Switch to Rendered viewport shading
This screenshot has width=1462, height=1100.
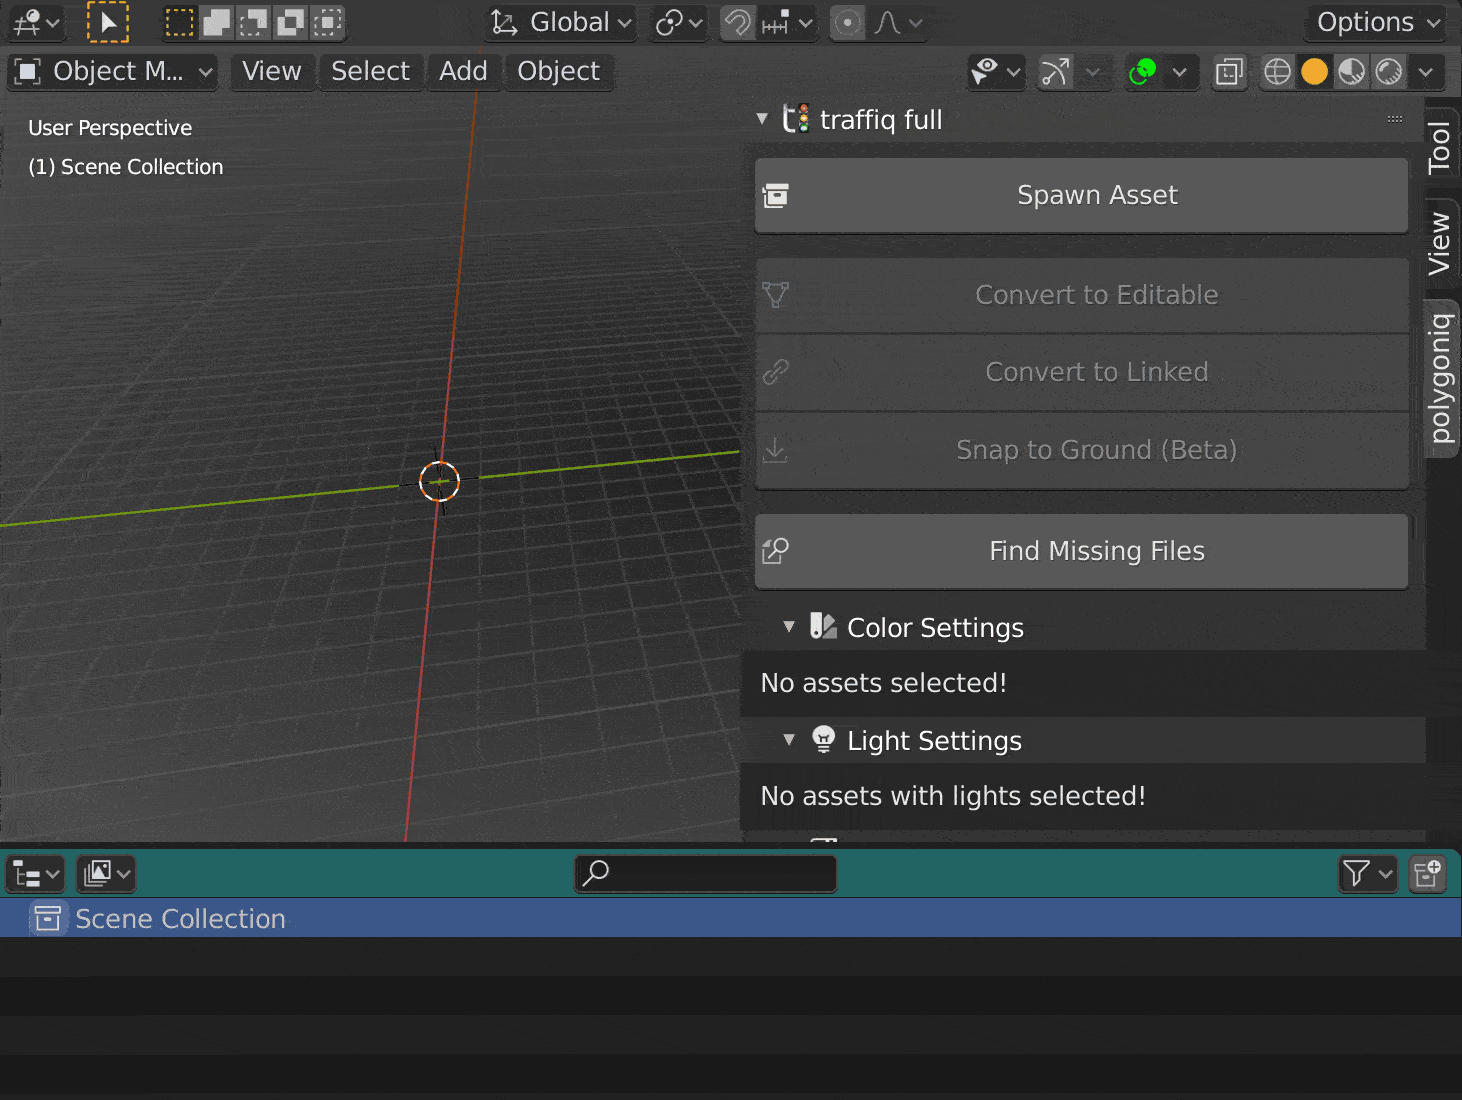1391,72
